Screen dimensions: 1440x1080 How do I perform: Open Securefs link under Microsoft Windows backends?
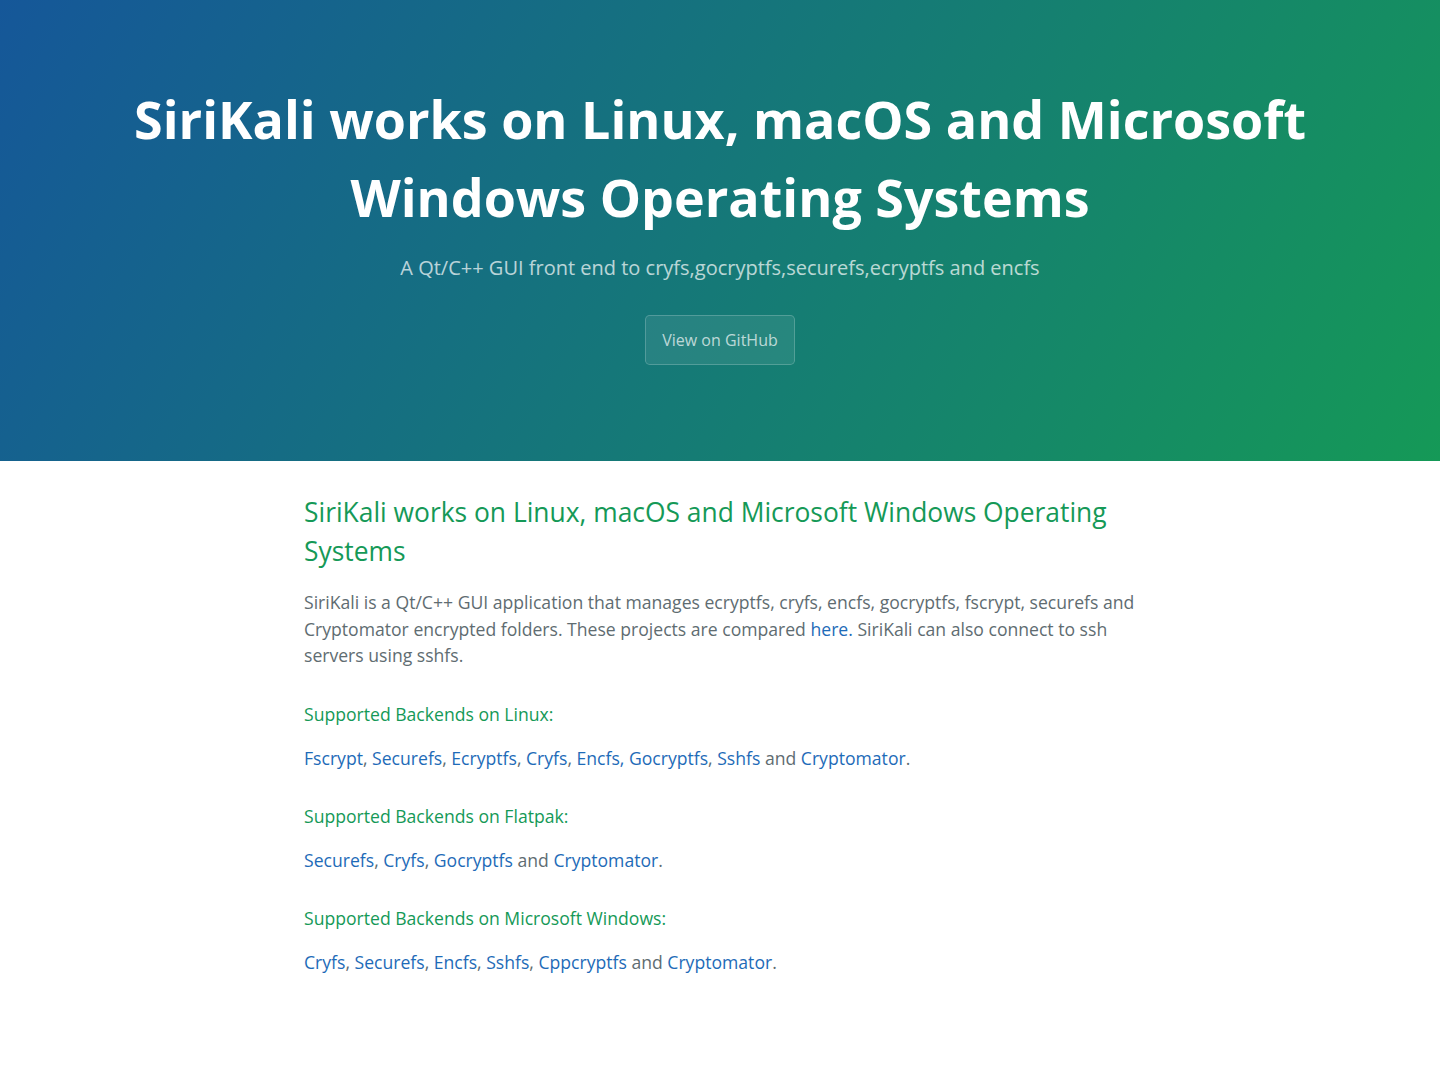390,963
